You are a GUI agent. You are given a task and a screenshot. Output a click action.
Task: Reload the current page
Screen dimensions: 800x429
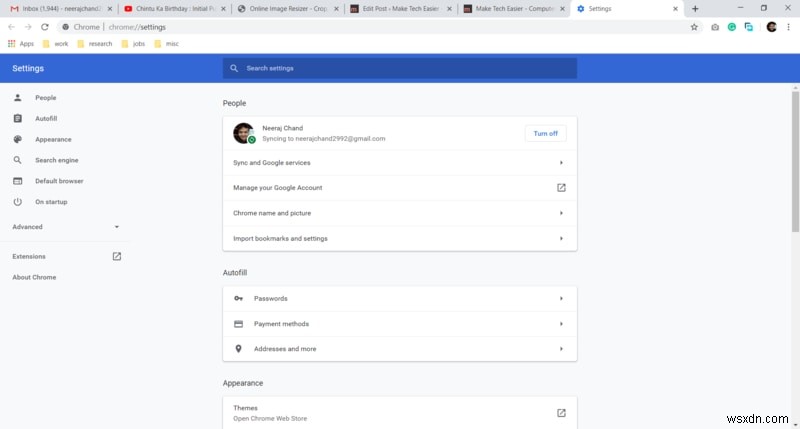tap(45, 27)
